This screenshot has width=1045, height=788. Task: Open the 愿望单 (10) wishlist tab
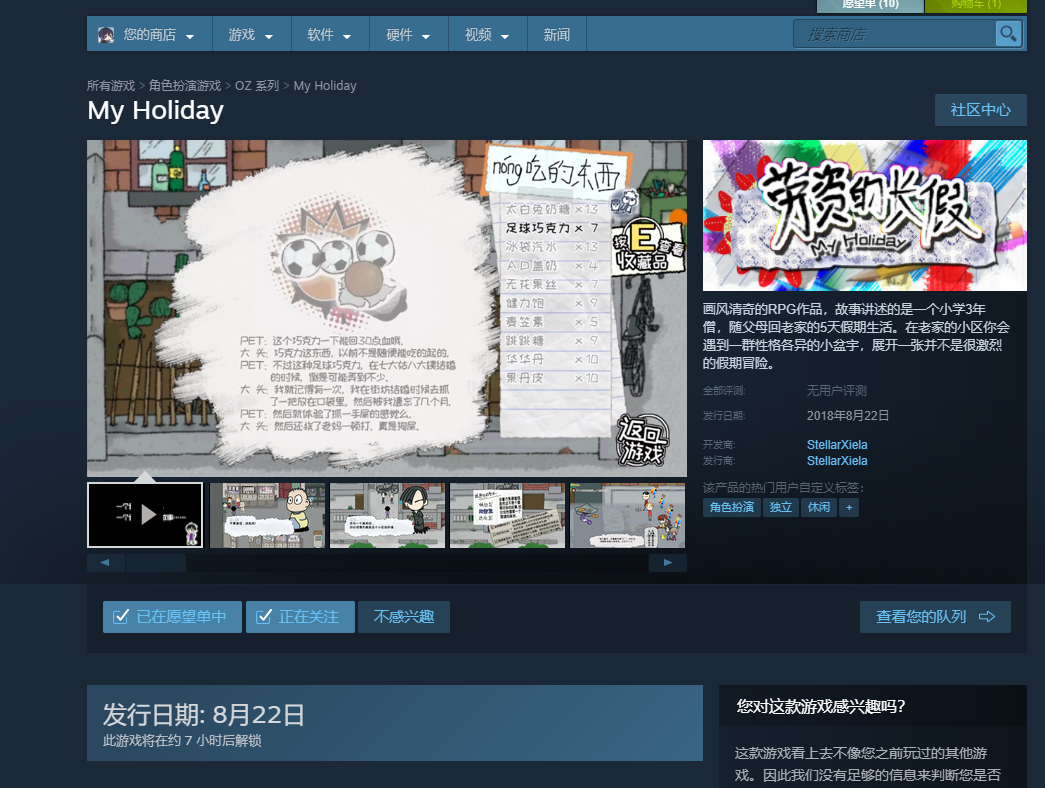pyautogui.click(x=870, y=5)
